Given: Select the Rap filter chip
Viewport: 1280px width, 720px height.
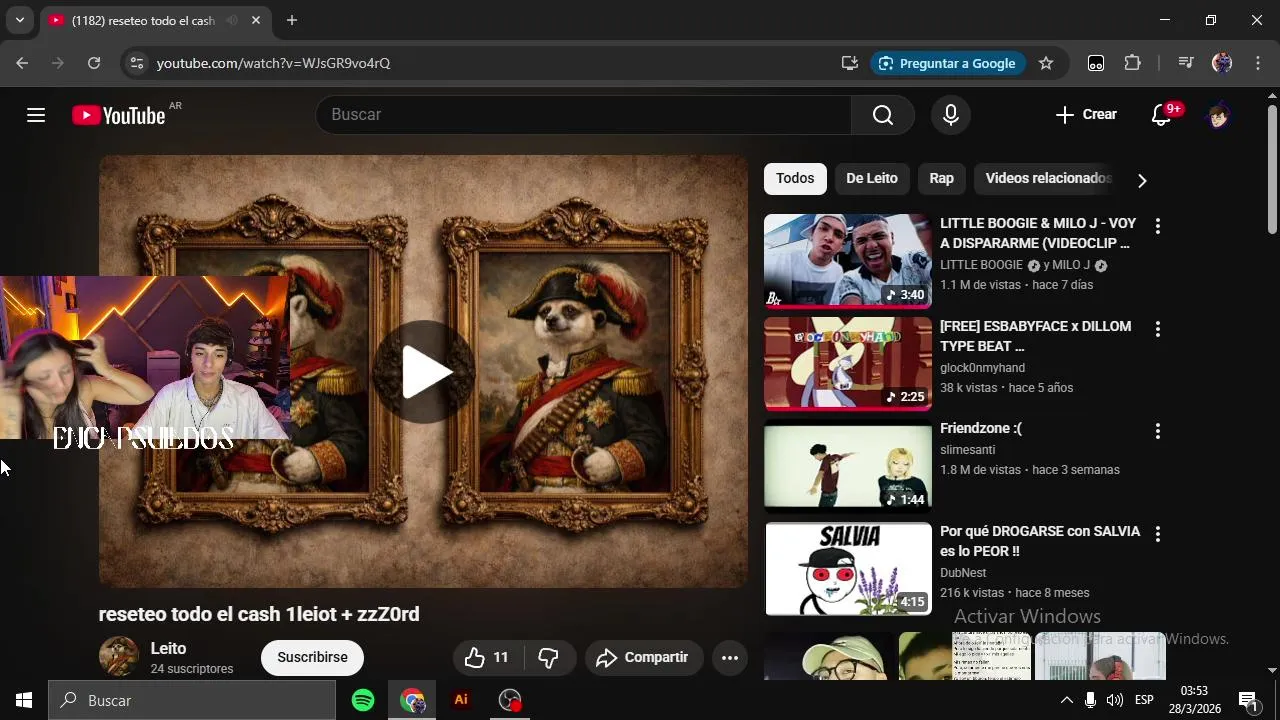Looking at the screenshot, I should pos(942,178).
